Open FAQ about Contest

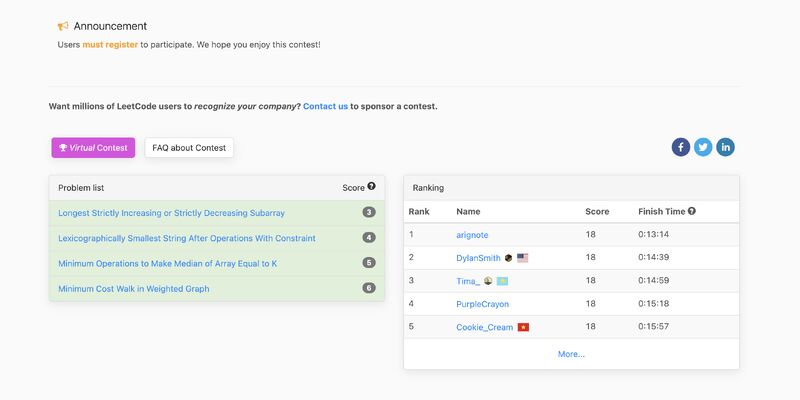[x=189, y=147]
